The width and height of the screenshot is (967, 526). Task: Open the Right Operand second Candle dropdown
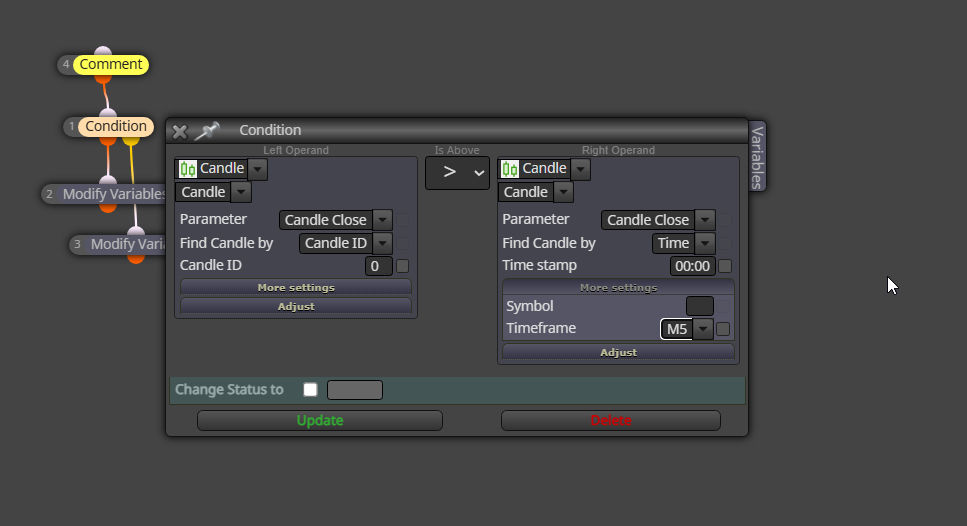coord(563,192)
